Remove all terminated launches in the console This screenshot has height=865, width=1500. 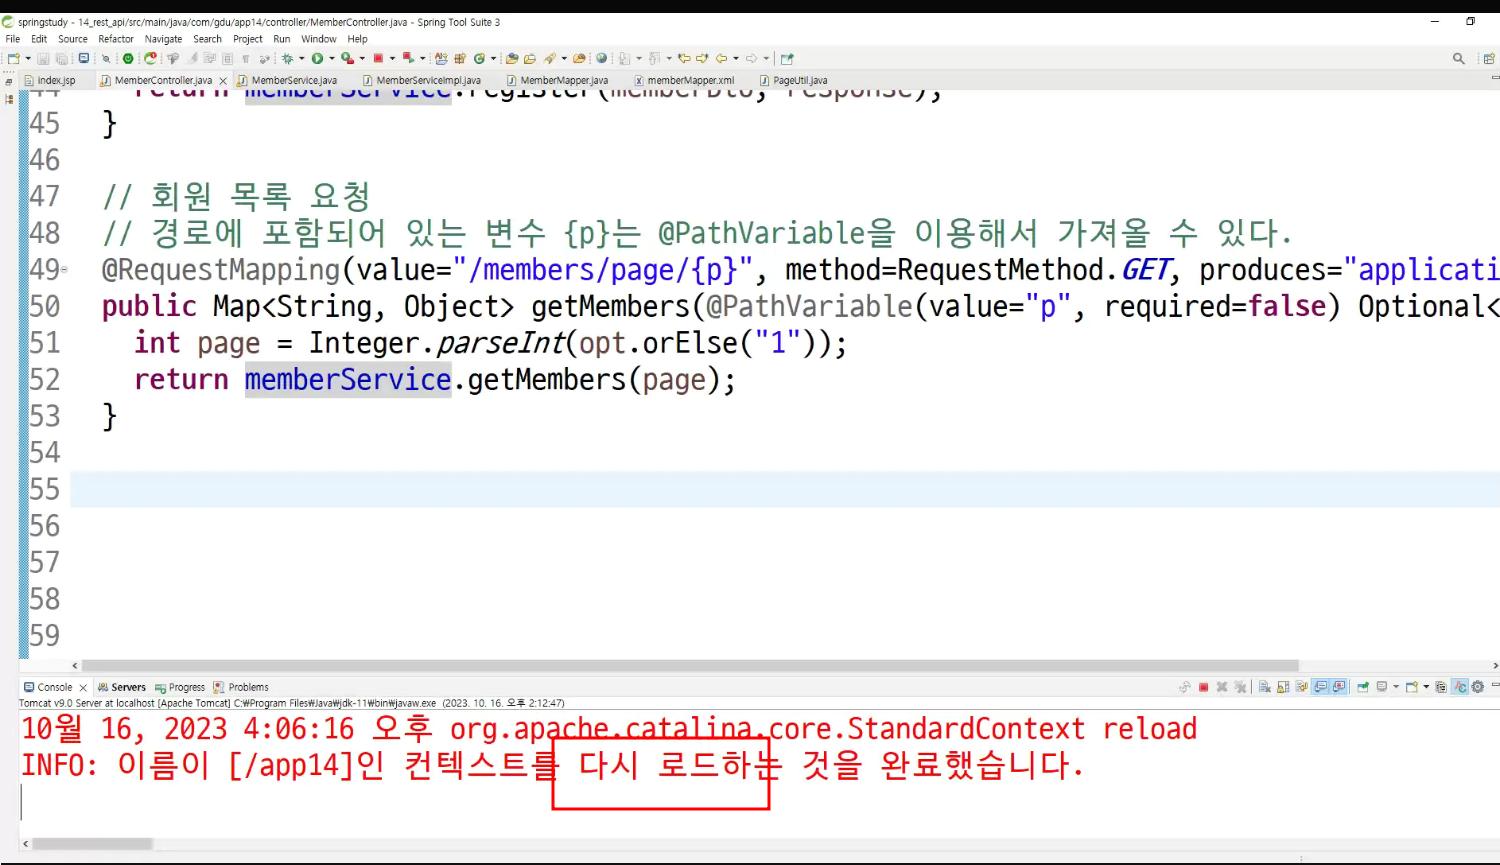click(x=1240, y=687)
